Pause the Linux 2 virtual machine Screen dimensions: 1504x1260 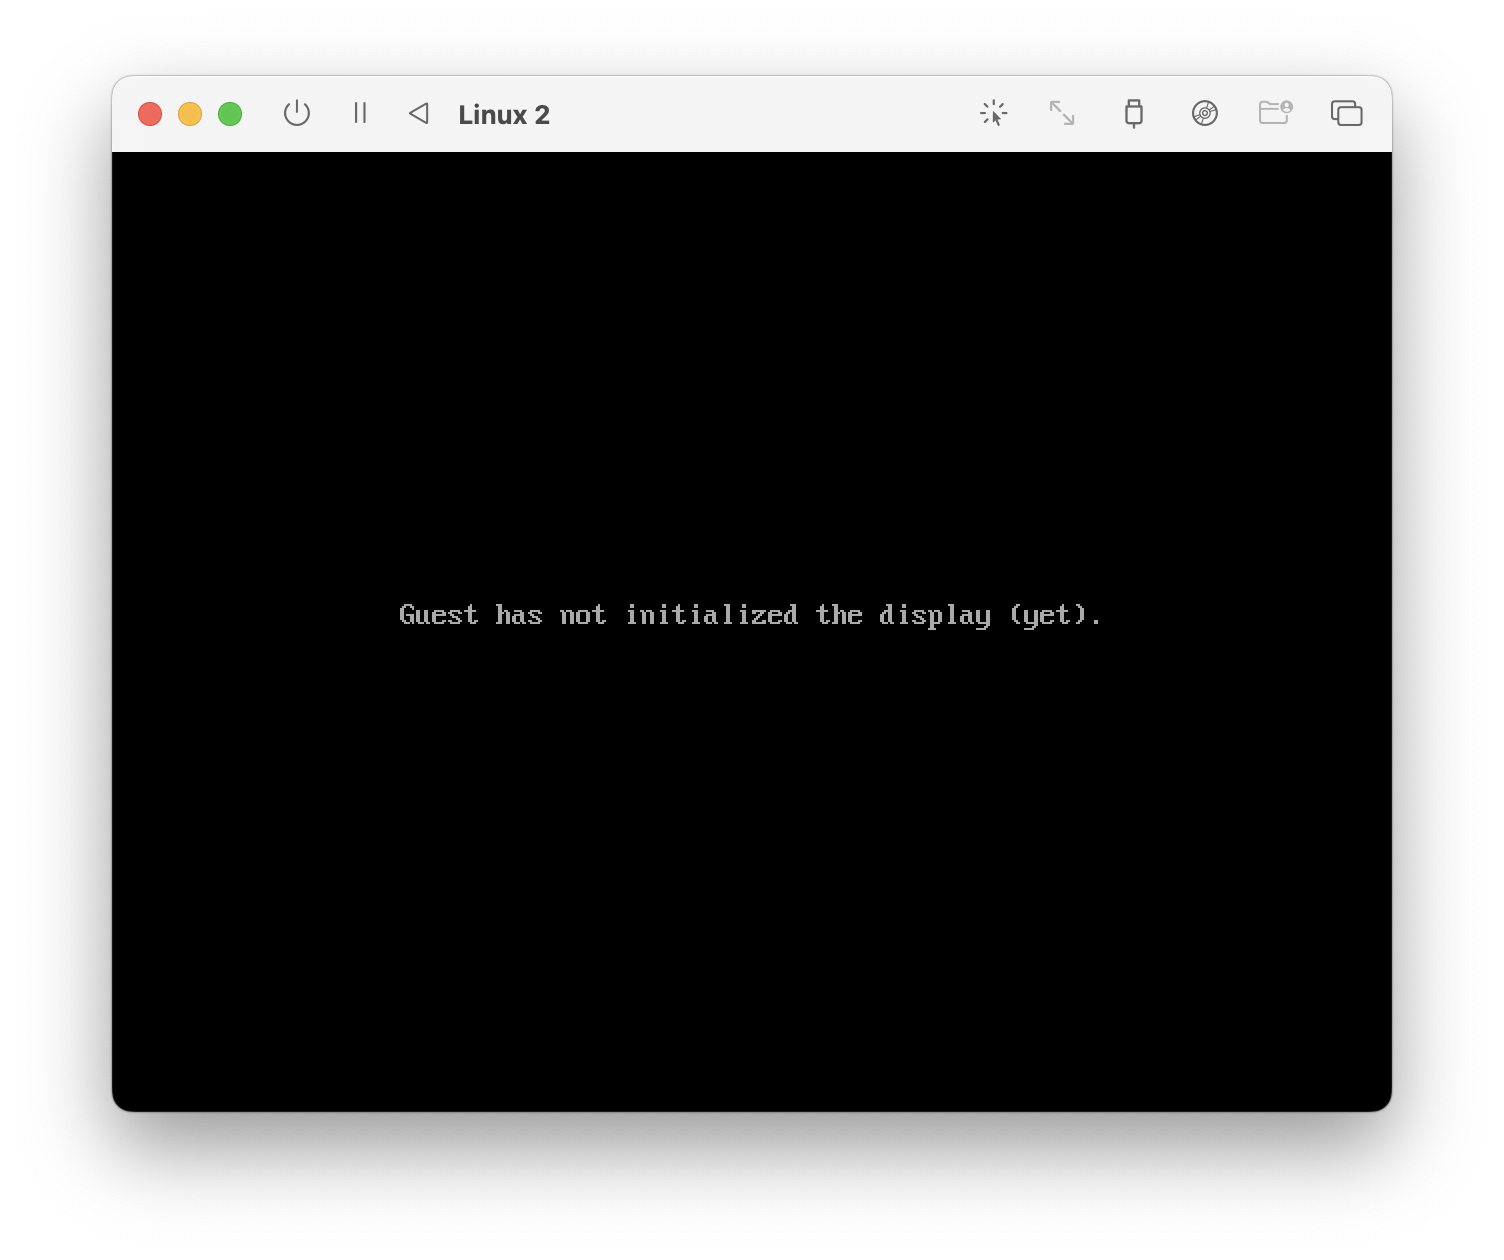coord(360,113)
